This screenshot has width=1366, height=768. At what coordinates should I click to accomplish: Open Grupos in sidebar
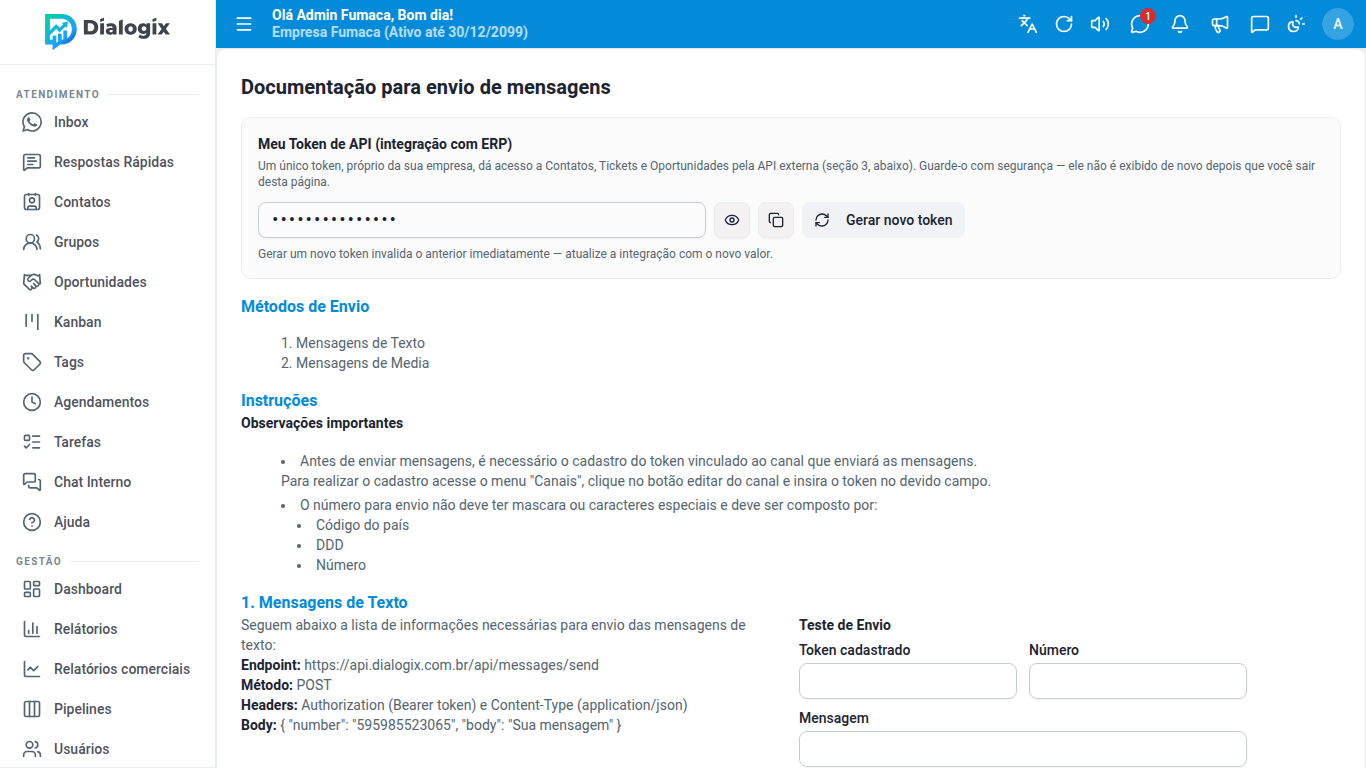point(108,242)
